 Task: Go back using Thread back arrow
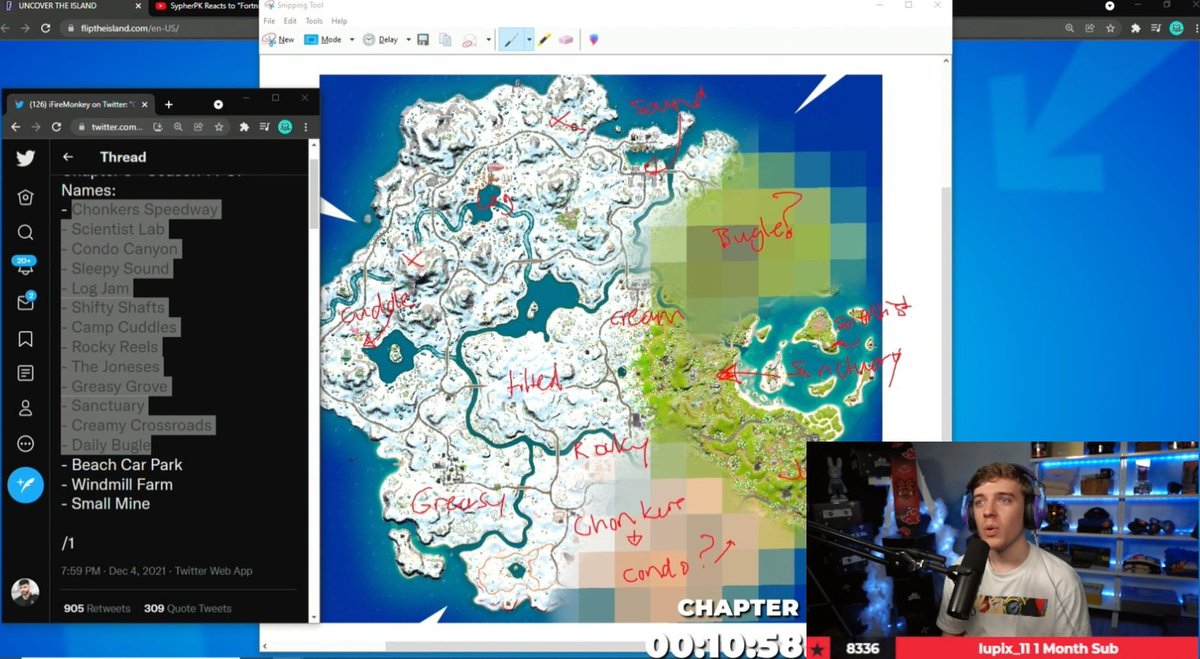[x=68, y=157]
